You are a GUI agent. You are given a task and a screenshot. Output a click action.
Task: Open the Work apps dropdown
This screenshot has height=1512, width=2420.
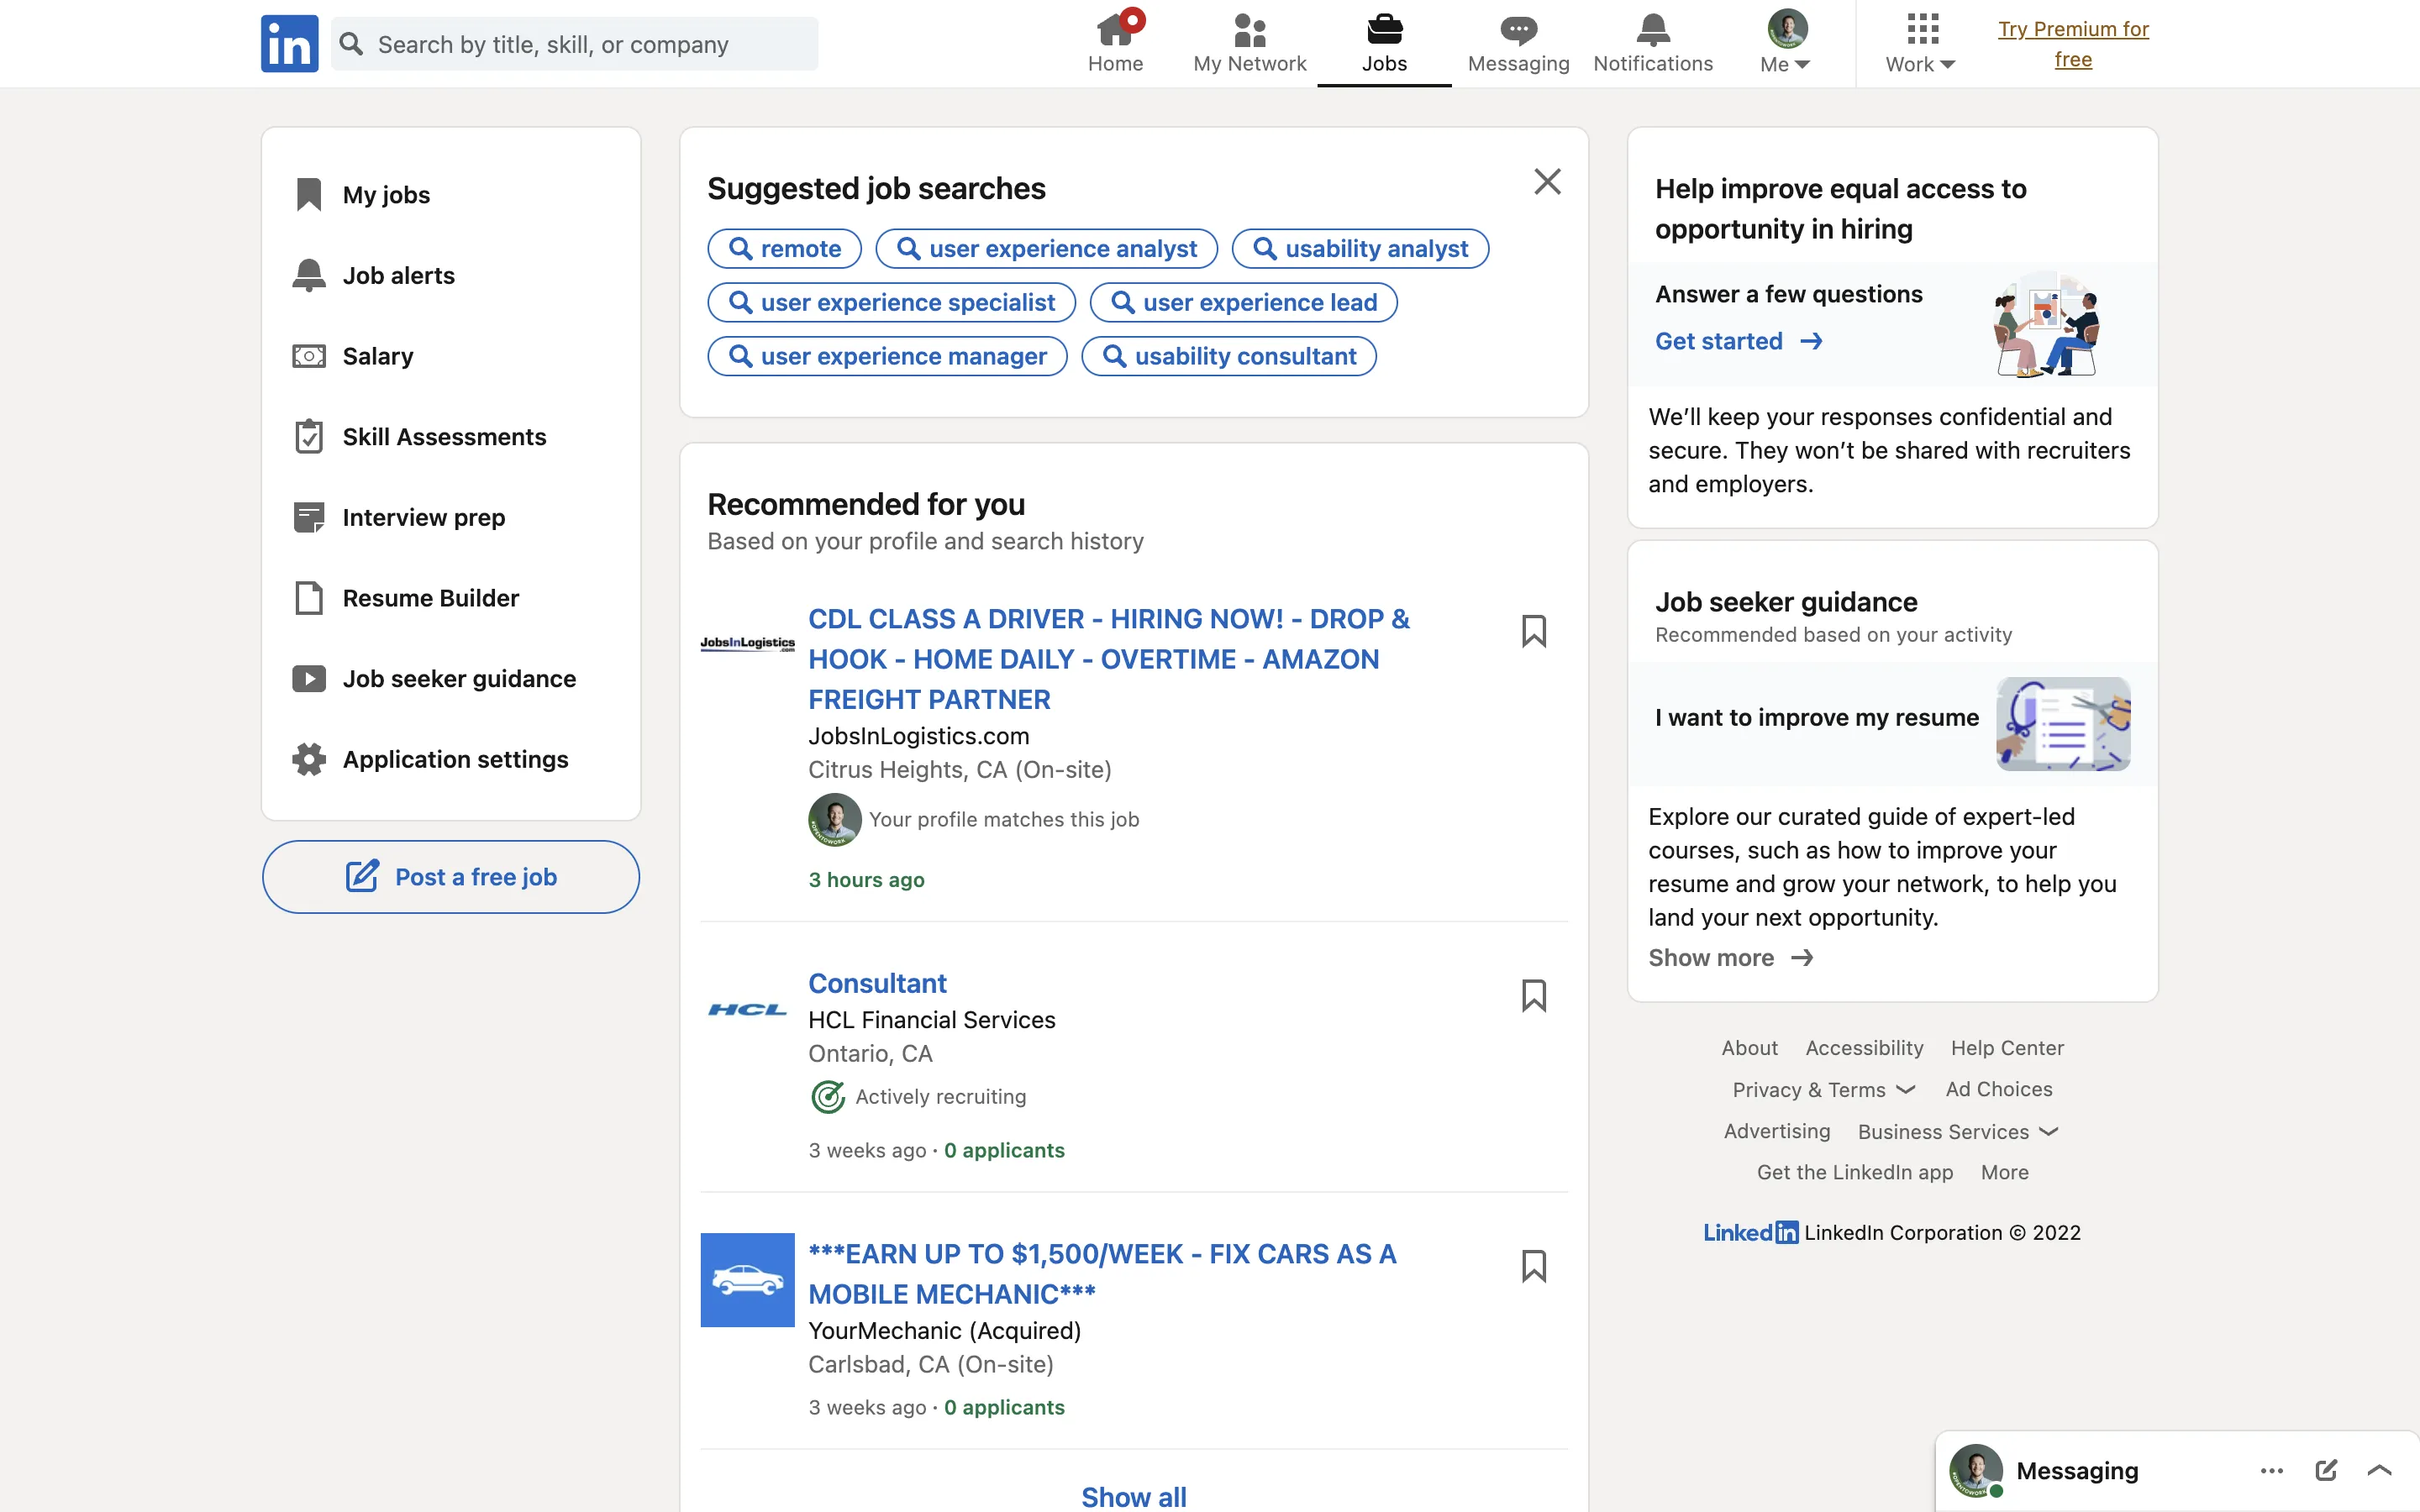(x=1920, y=43)
